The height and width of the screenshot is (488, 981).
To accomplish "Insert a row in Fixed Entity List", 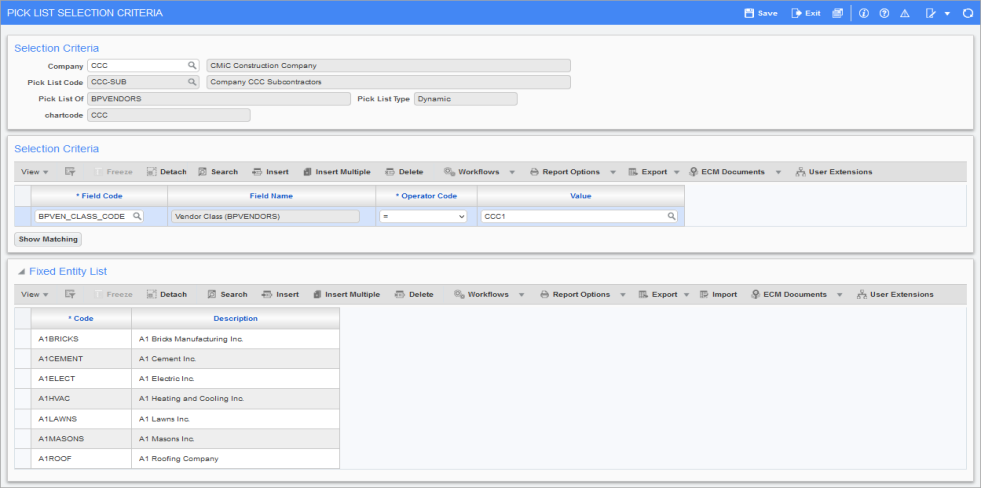I will click(280, 294).
